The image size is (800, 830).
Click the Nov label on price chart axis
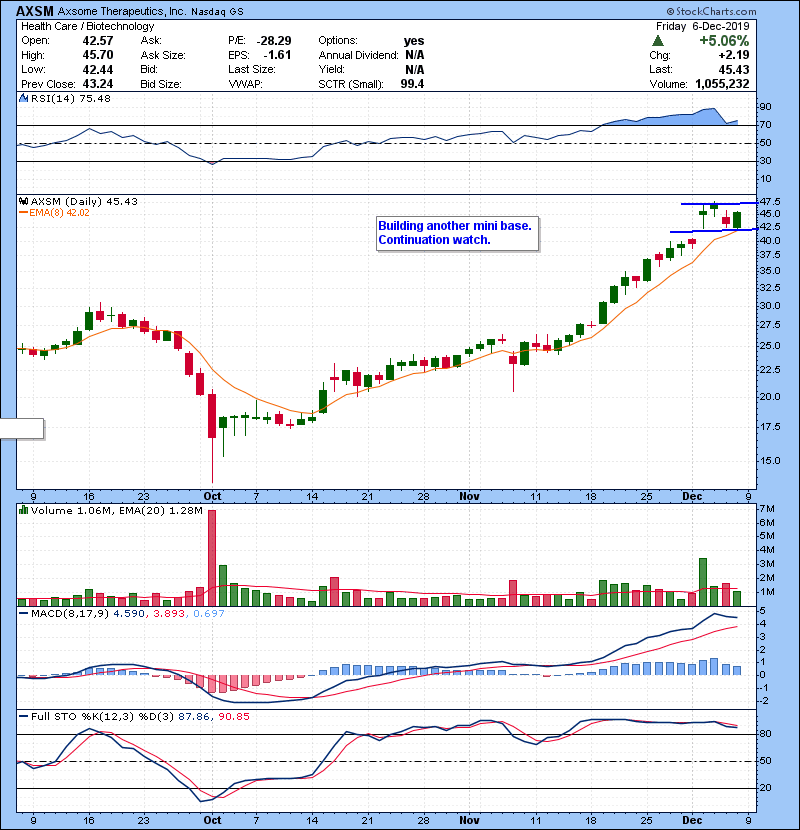[x=469, y=497]
